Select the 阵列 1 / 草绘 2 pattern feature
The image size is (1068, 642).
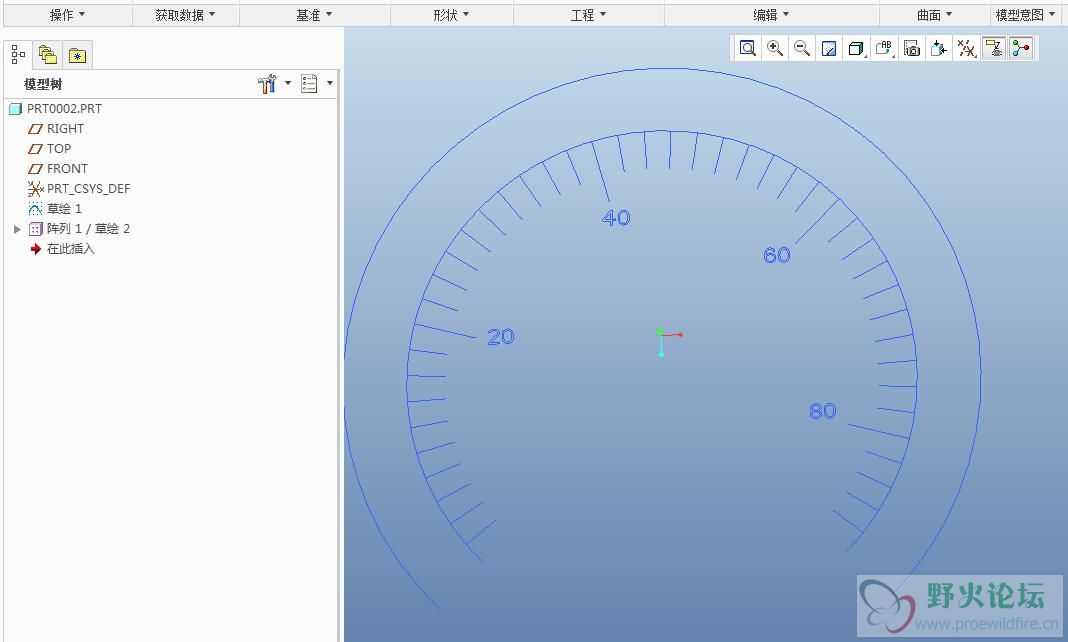coord(88,229)
